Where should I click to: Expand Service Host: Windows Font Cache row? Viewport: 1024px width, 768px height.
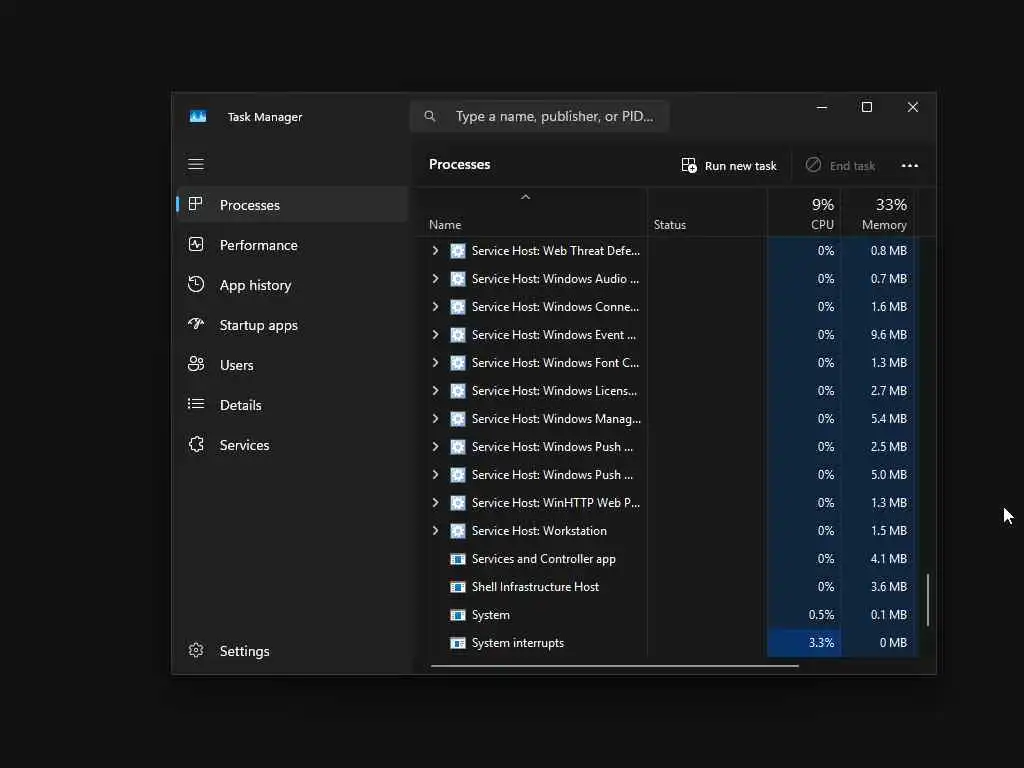436,363
